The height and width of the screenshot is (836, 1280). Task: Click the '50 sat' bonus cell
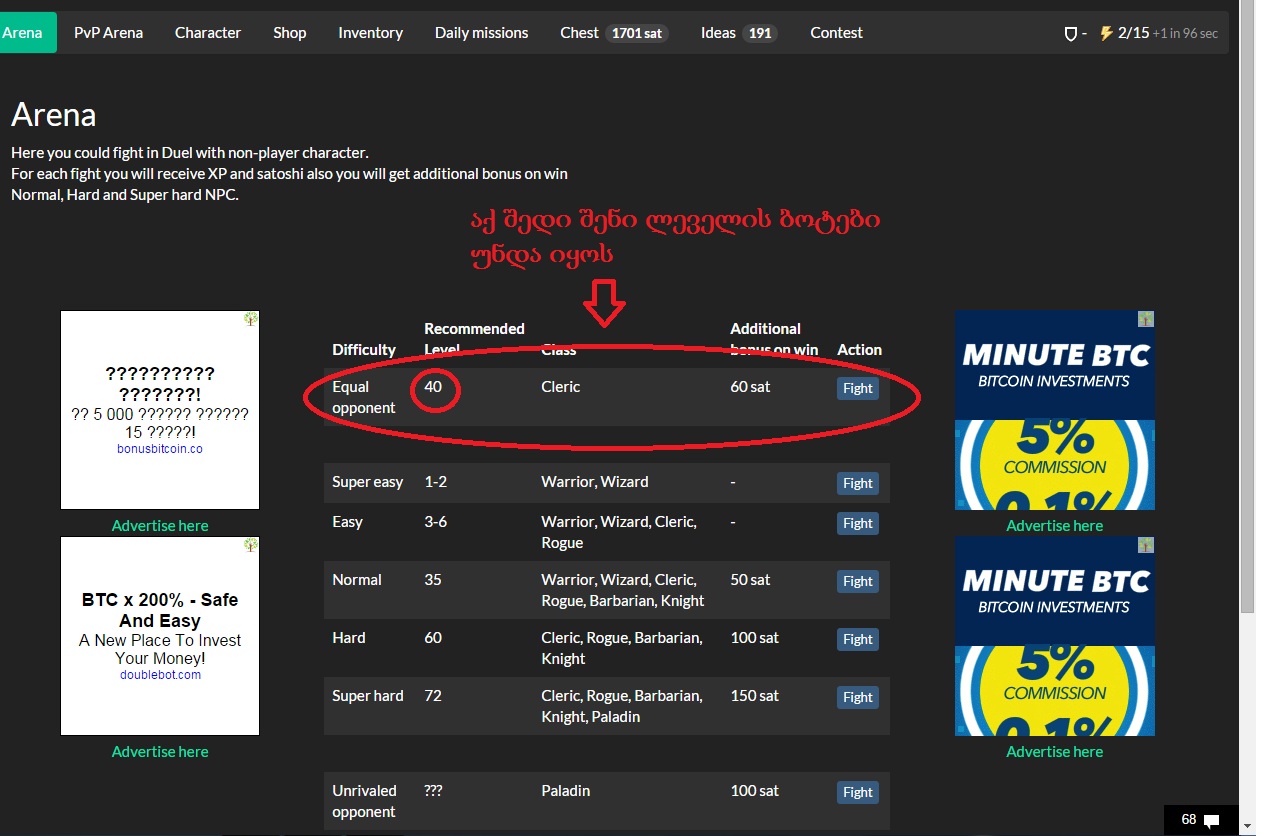751,580
